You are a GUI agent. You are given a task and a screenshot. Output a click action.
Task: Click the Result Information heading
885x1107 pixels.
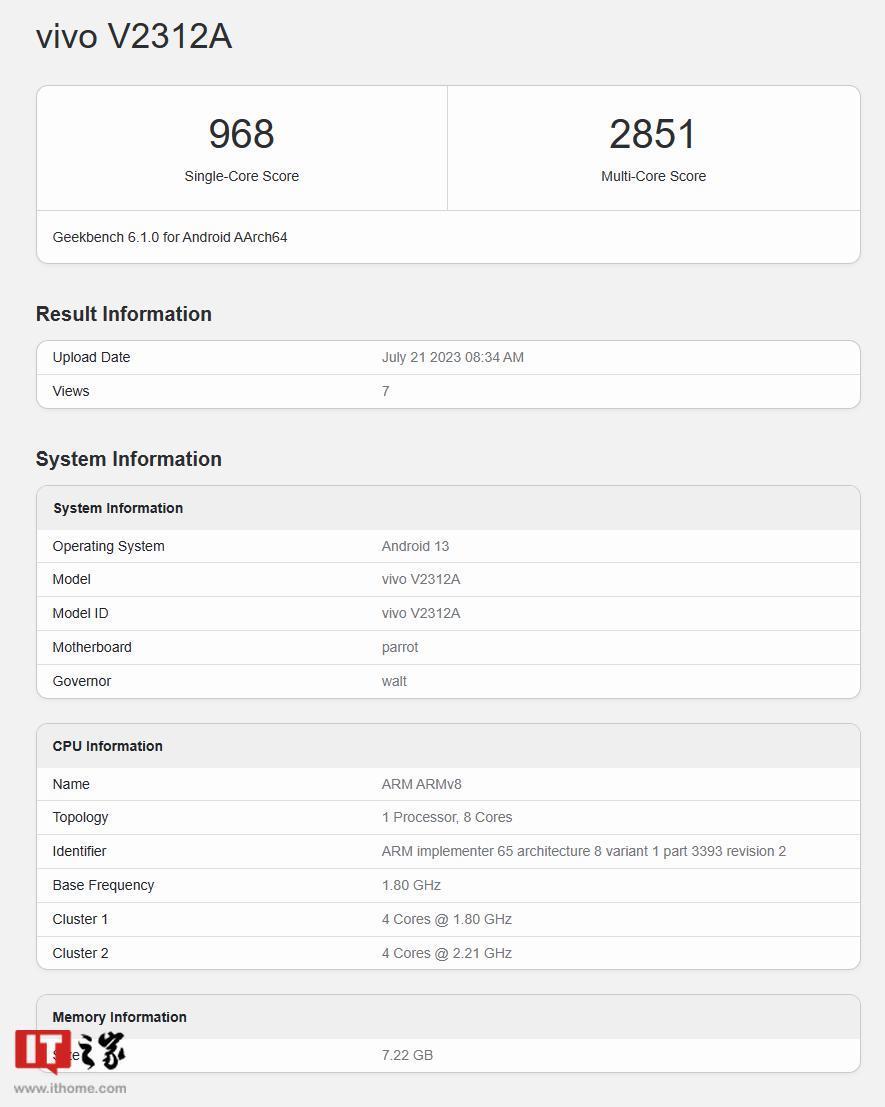coord(124,313)
